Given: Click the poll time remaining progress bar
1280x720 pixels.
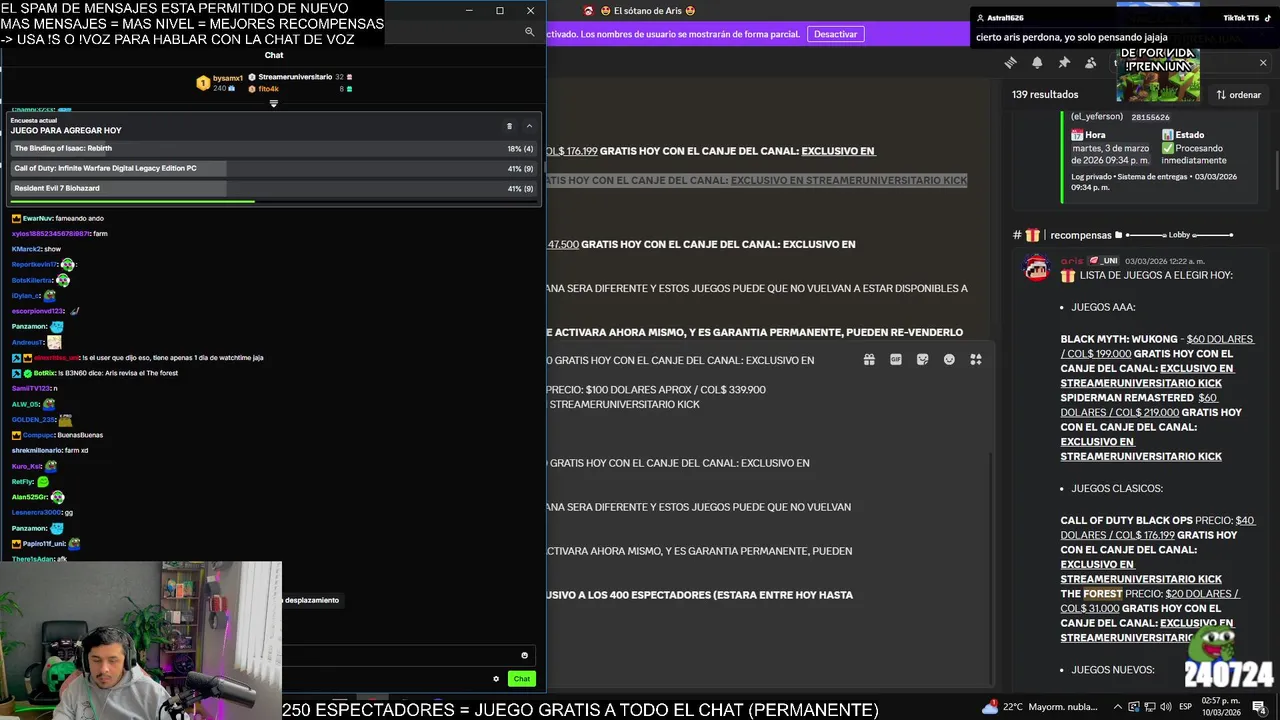Looking at the screenshot, I should (x=273, y=201).
